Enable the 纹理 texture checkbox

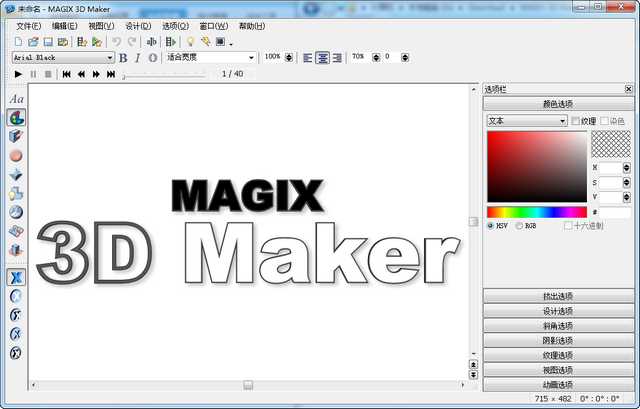click(x=576, y=121)
